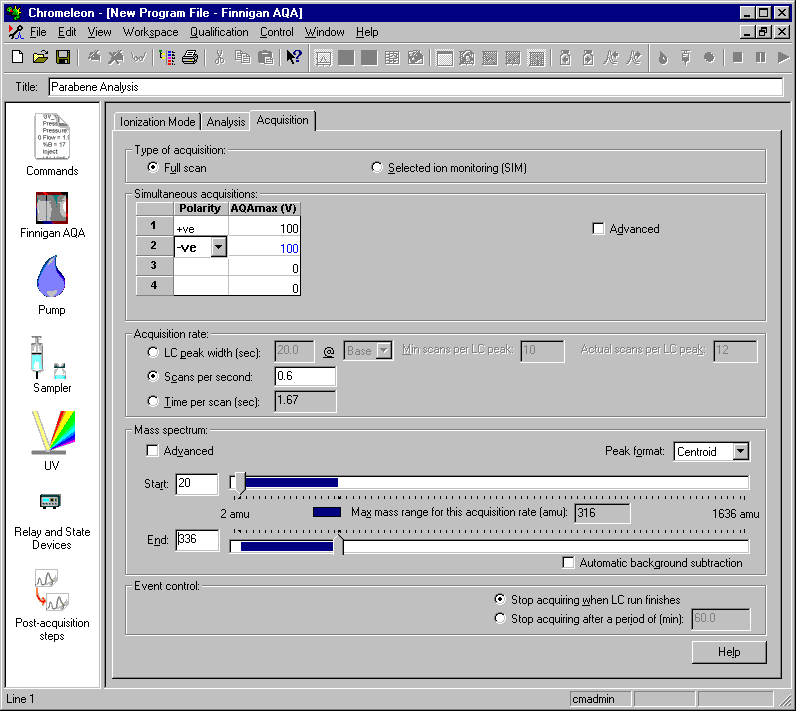Screen dimensions: 796x711
Task: Click the Start mass value field
Action: 197,483
